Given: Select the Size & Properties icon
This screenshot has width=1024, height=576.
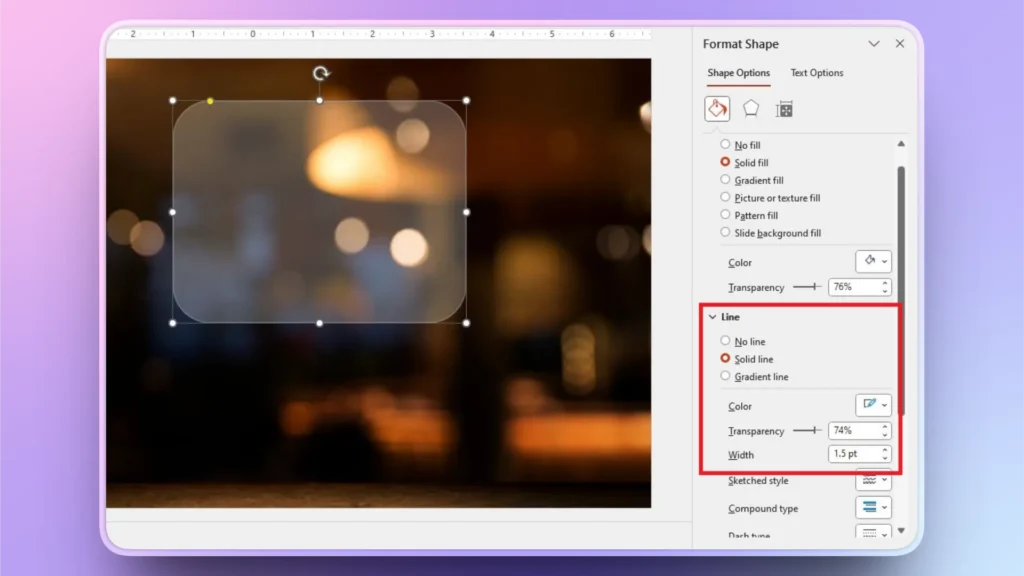Looking at the screenshot, I should coord(784,108).
